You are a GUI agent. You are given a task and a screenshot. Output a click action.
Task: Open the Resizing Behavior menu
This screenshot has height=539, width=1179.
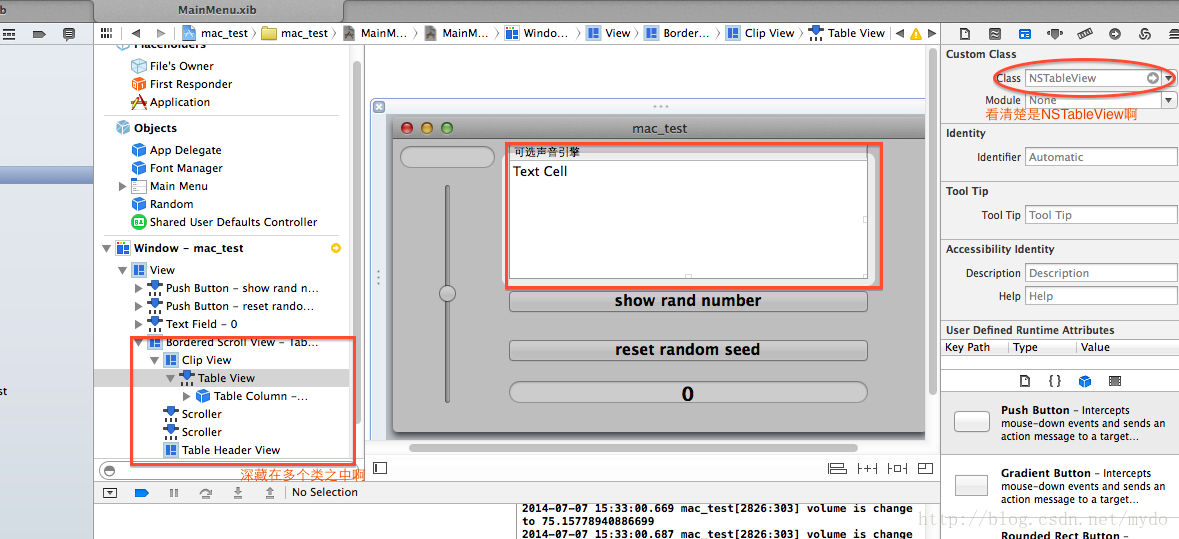pyautogui.click(x=926, y=468)
